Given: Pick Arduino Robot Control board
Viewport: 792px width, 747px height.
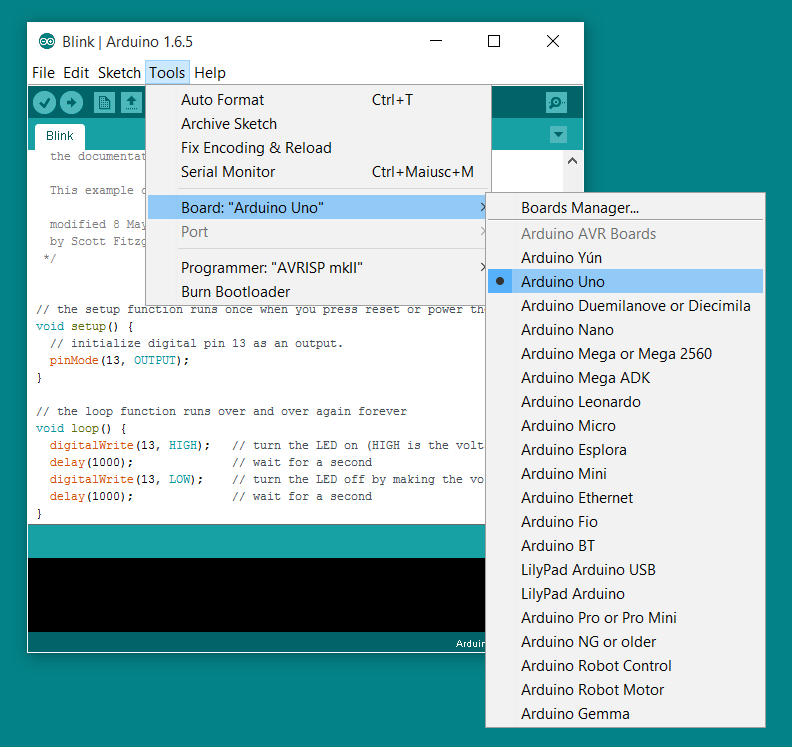Looking at the screenshot, I should 625,666.
